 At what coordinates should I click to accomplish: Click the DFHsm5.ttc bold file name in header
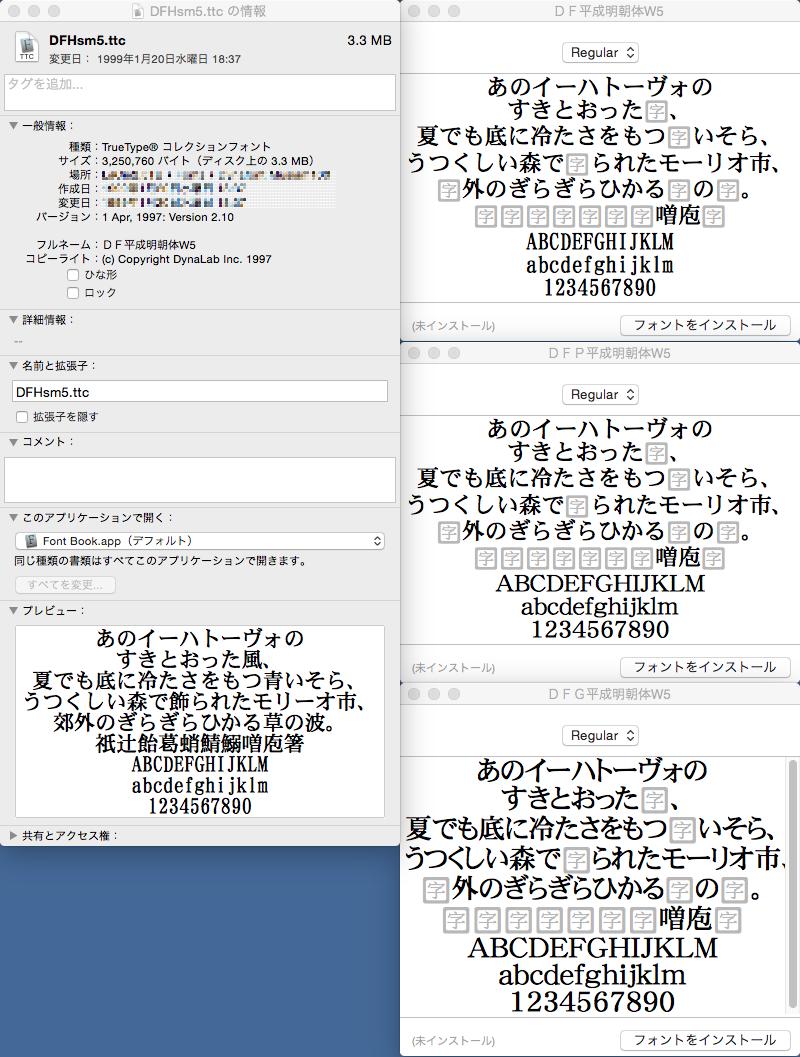87,40
